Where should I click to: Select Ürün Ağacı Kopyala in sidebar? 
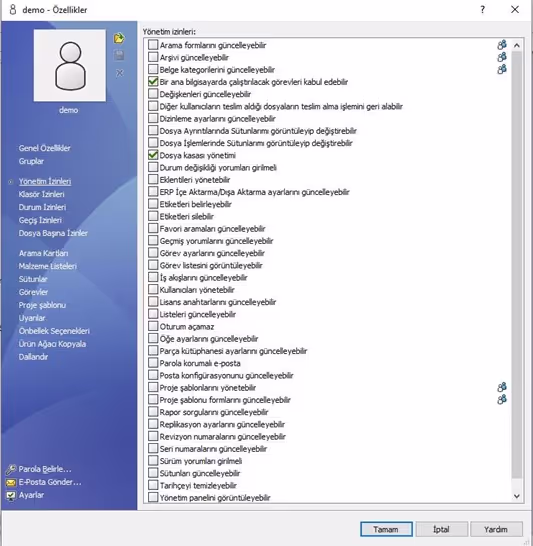click(x=52, y=344)
